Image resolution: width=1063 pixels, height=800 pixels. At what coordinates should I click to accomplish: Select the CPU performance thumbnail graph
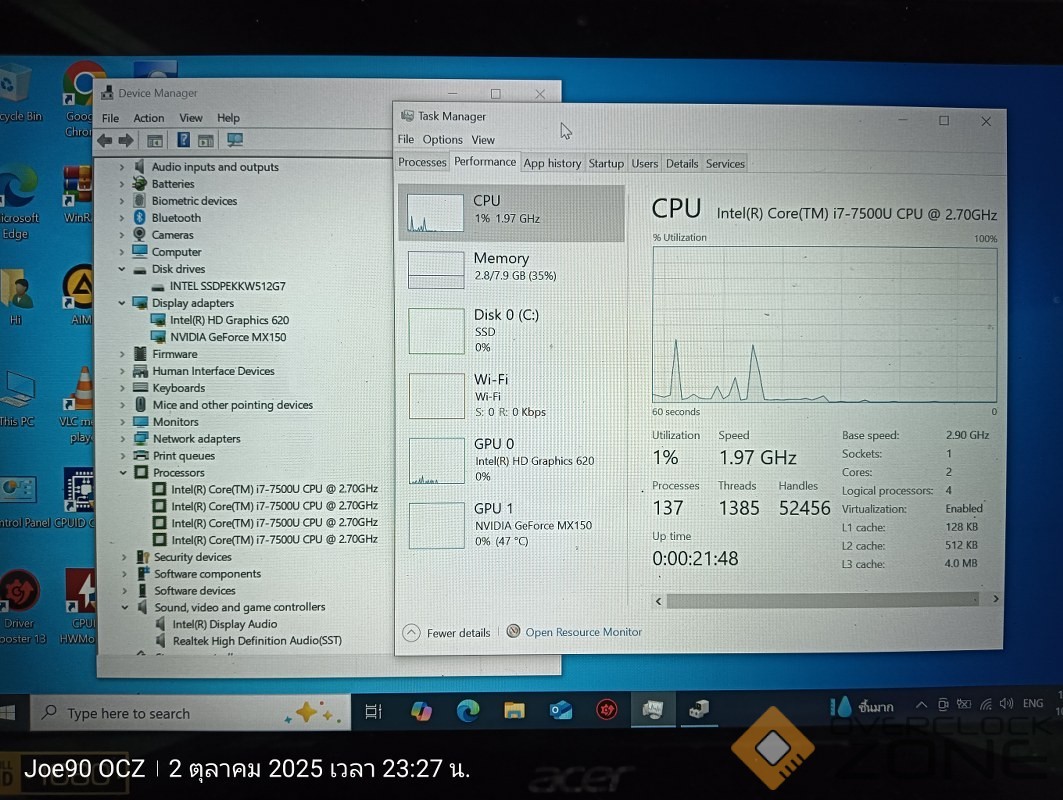[435, 213]
